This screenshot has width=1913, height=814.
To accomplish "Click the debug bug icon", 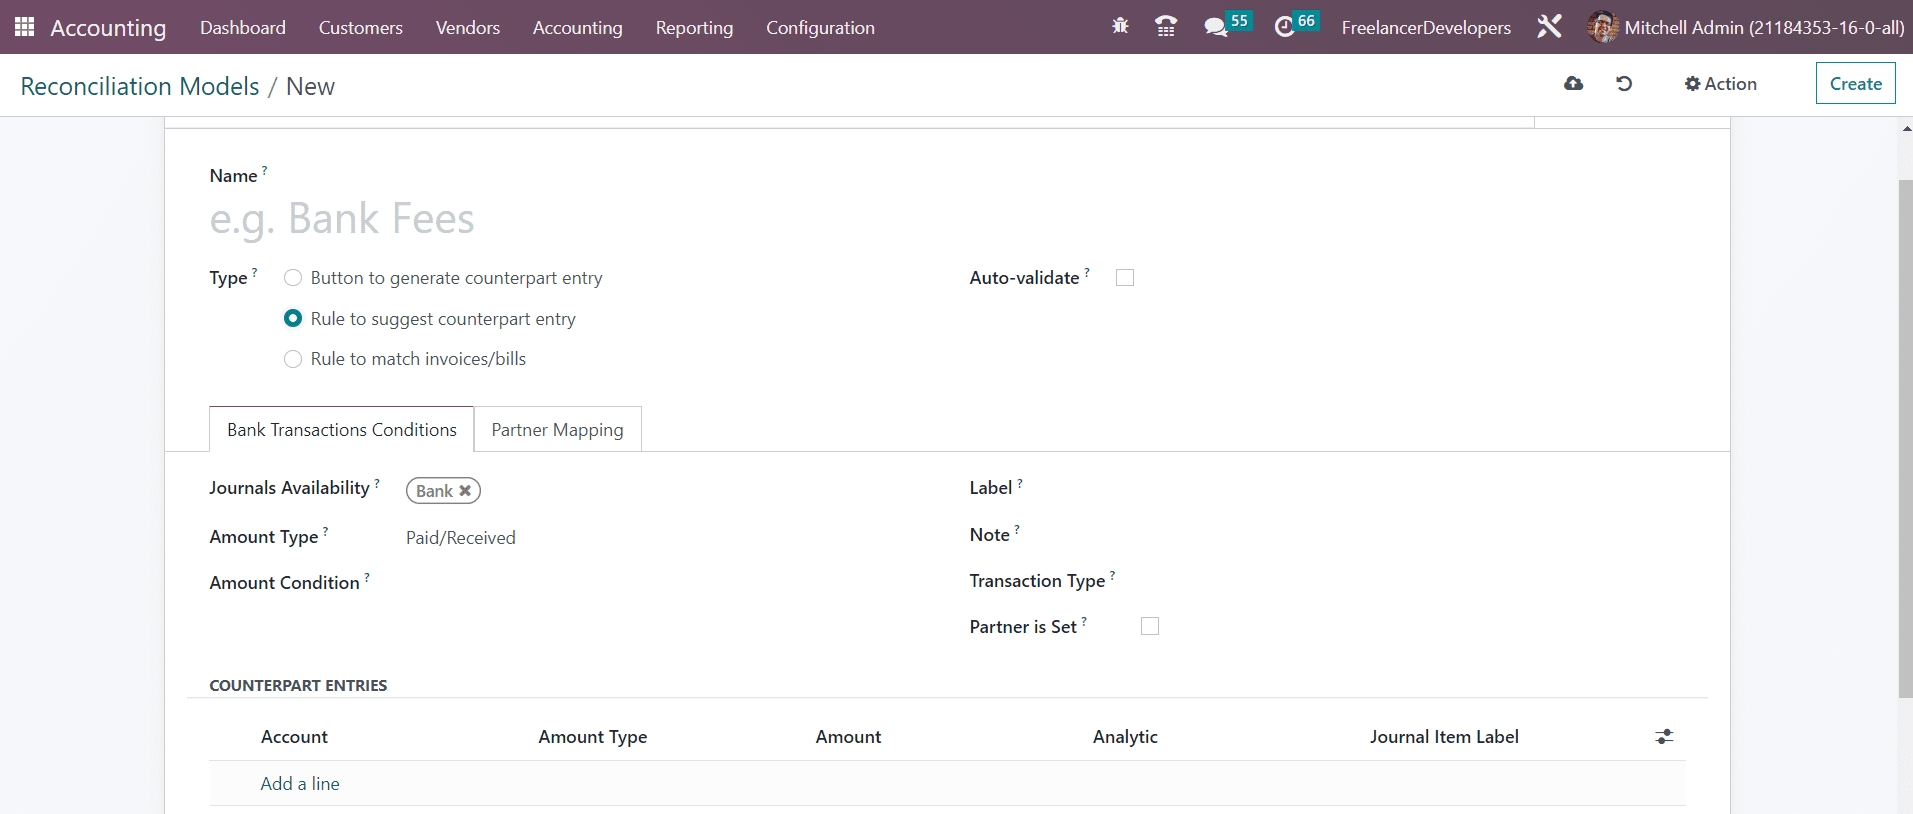I will [1120, 27].
